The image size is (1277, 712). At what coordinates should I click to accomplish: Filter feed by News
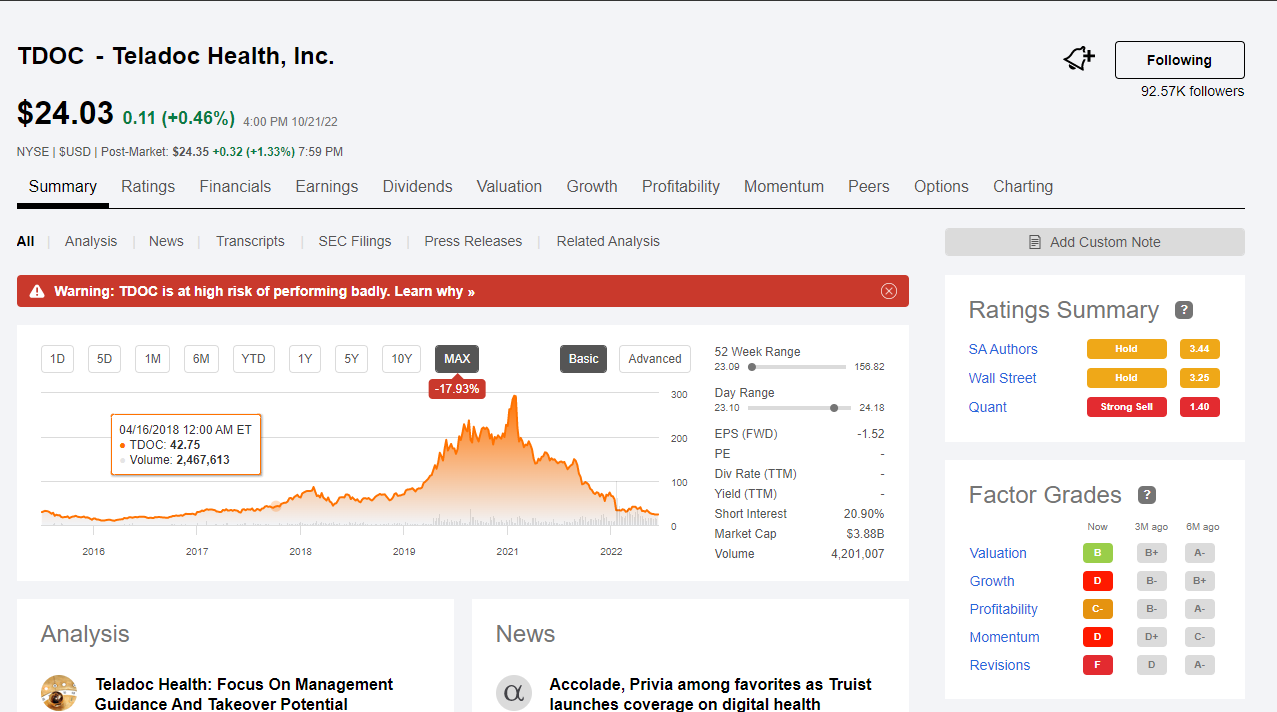(x=166, y=241)
